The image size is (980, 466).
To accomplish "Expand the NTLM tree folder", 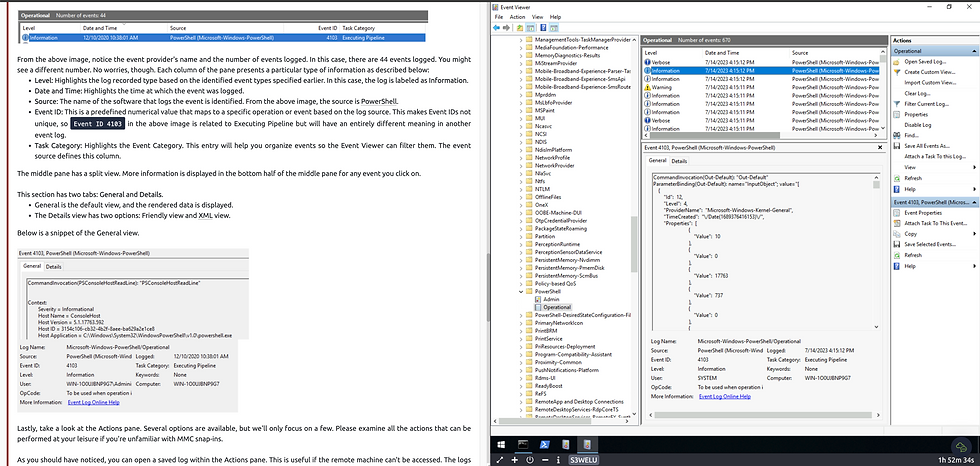I will [x=520, y=189].
